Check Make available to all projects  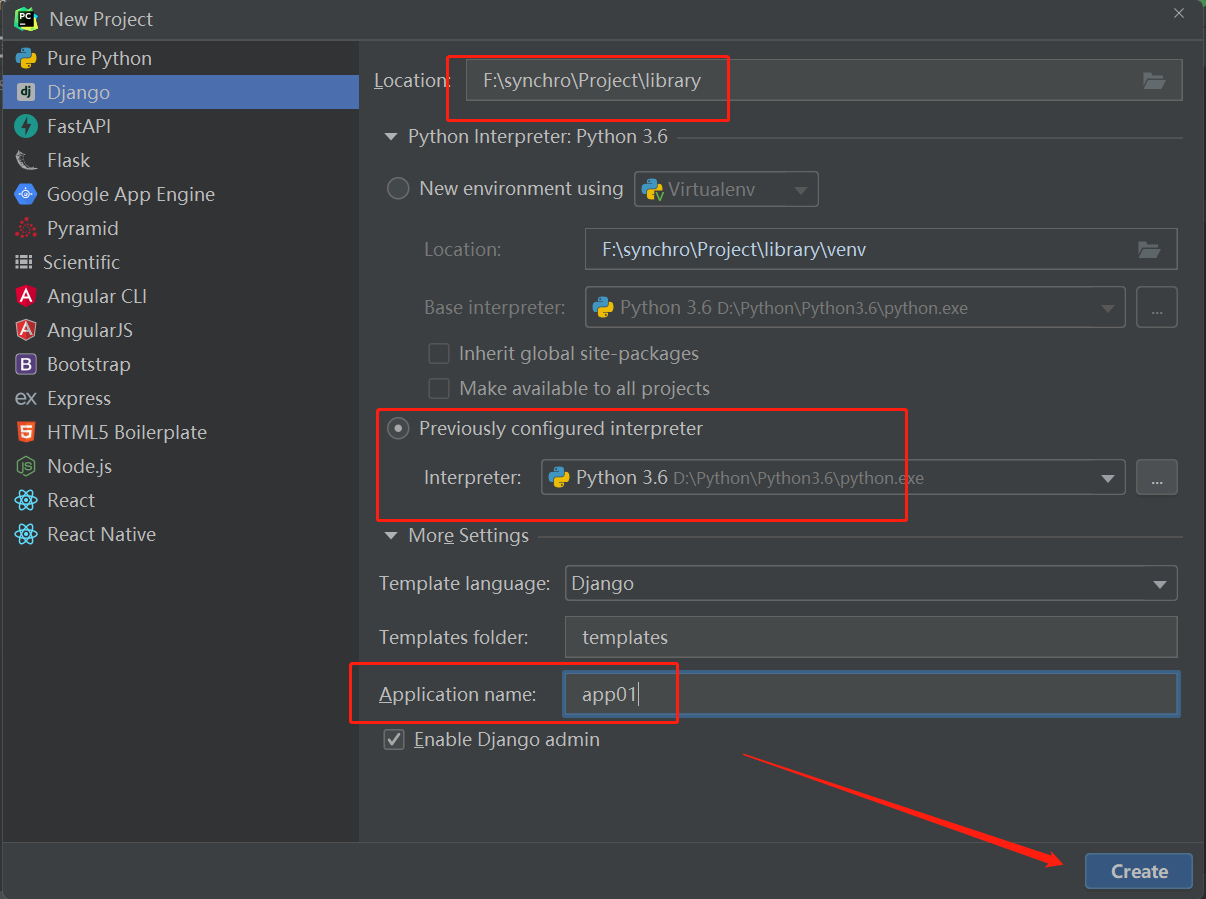438,388
